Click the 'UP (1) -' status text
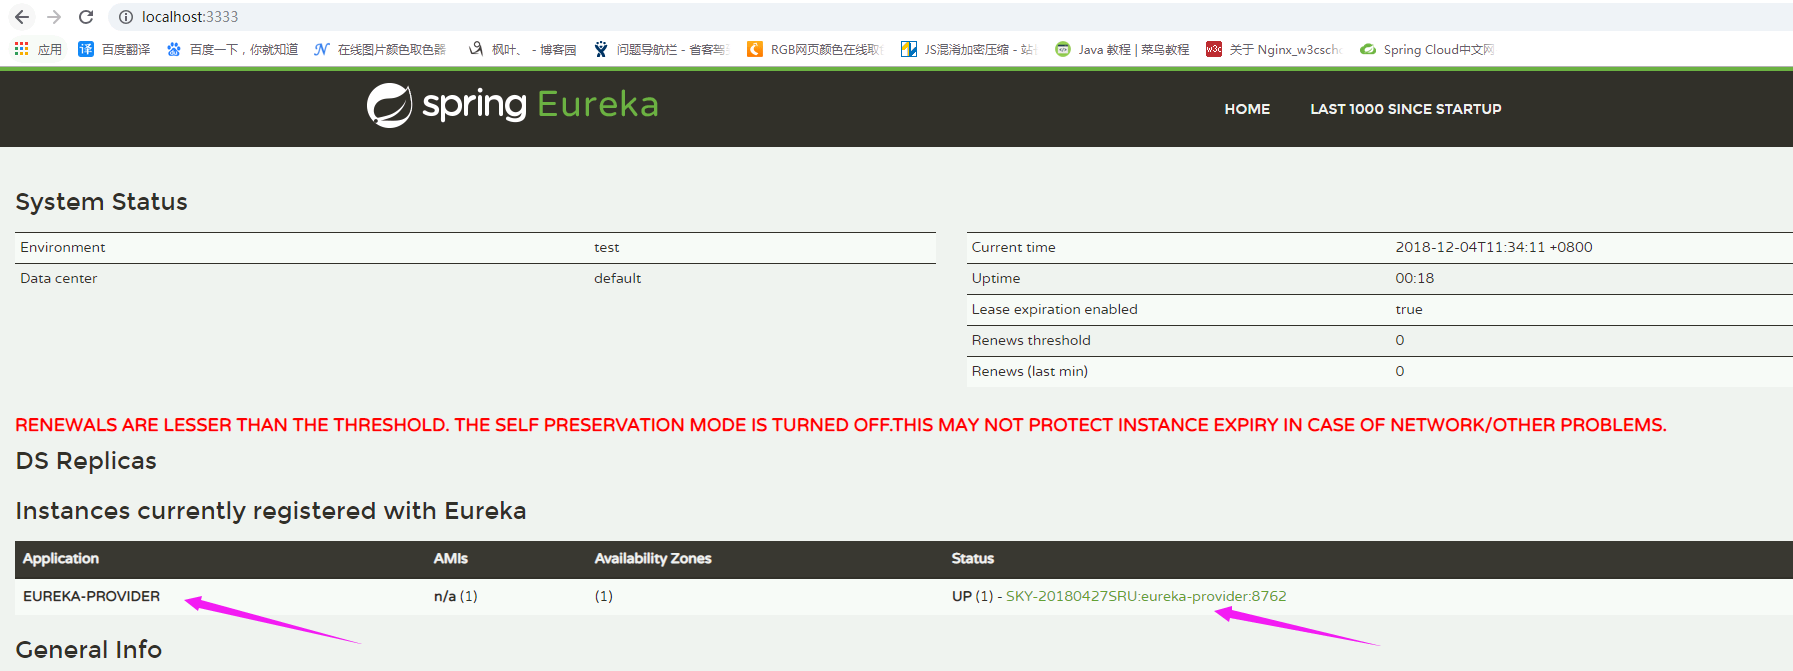This screenshot has width=1793, height=671. coord(976,596)
